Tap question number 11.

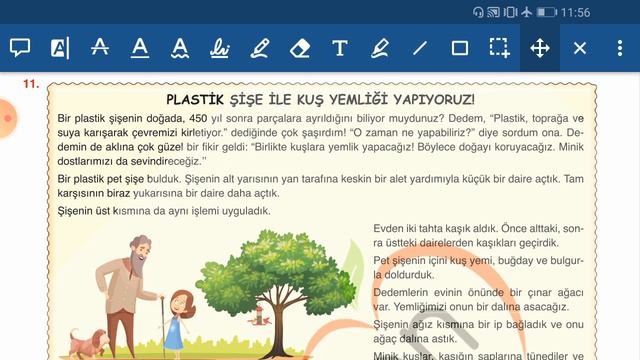coord(31,84)
